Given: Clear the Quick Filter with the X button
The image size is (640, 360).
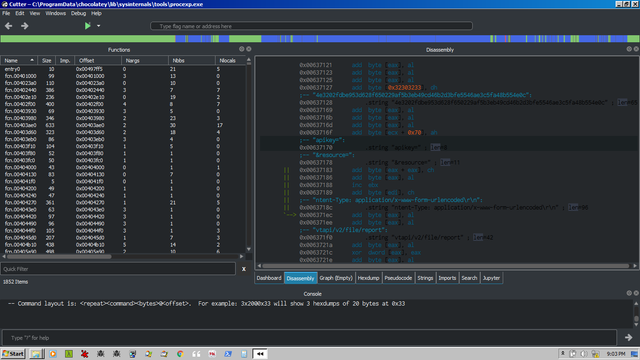Looking at the screenshot, I should coord(244,269).
